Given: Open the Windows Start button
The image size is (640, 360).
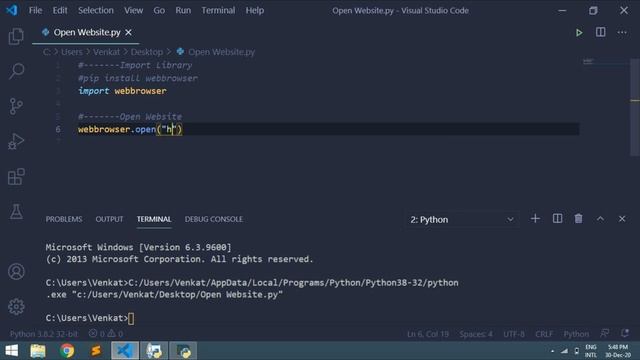Looking at the screenshot, I should (12, 351).
